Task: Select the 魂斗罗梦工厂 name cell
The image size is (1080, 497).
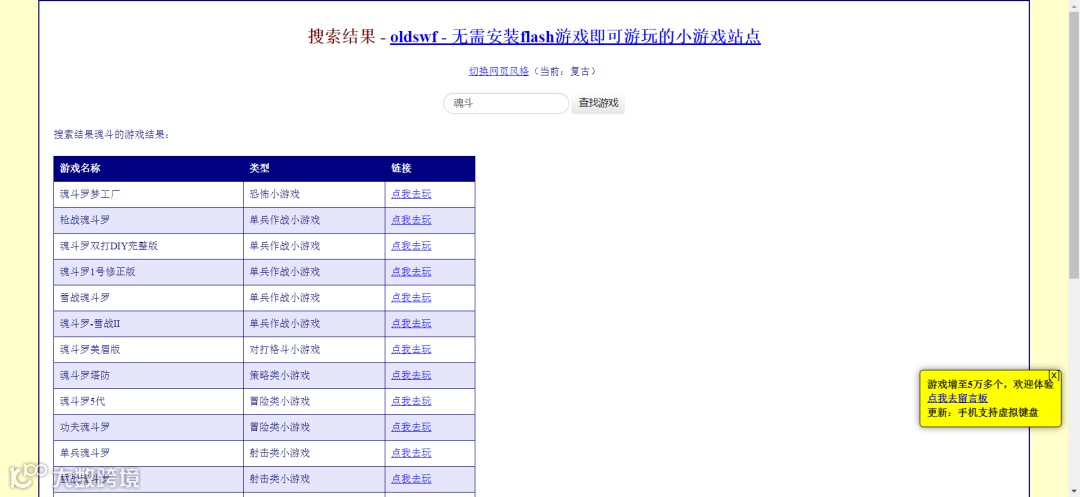Action: click(x=148, y=194)
